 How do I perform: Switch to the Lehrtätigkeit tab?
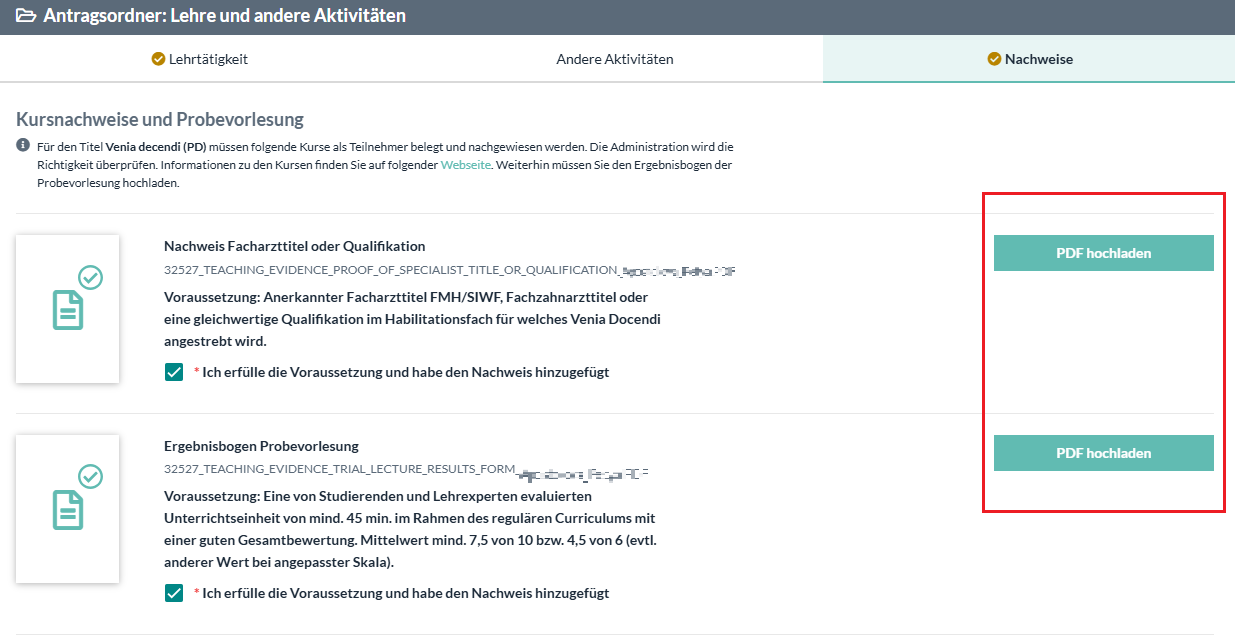click(x=208, y=59)
